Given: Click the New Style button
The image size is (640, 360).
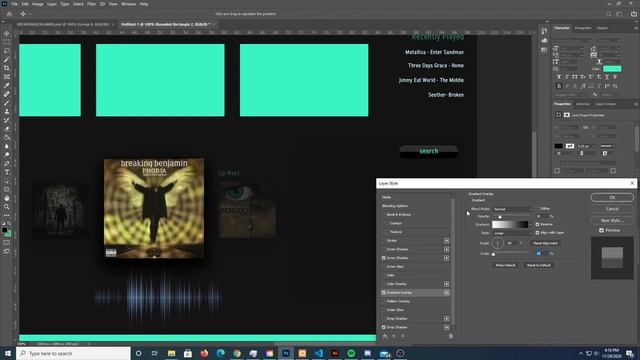Looking at the screenshot, I should (x=612, y=220).
